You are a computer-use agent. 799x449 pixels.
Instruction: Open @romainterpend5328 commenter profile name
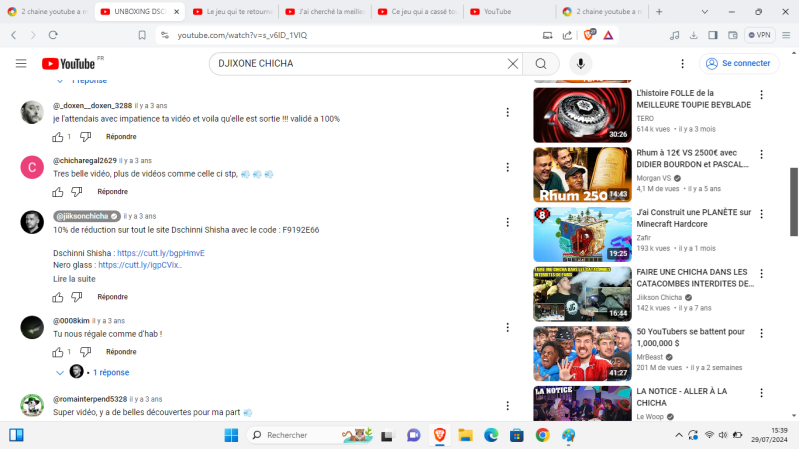[x=90, y=399]
